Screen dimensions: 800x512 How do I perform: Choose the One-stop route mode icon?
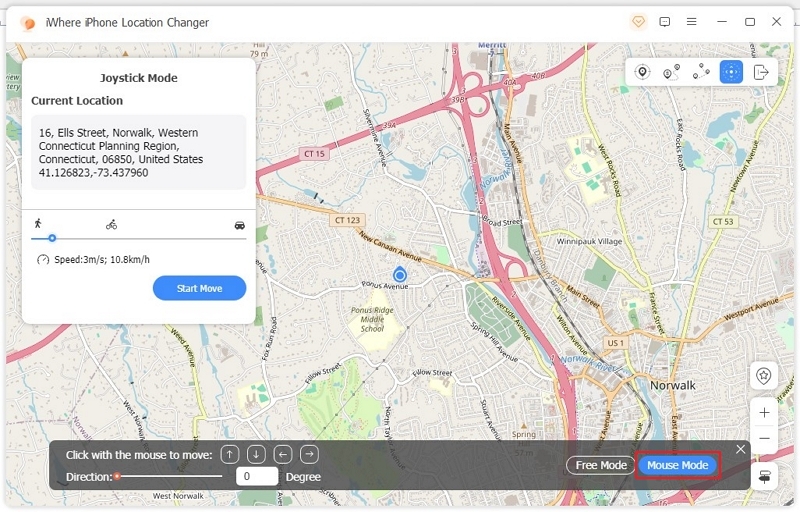tap(671, 72)
